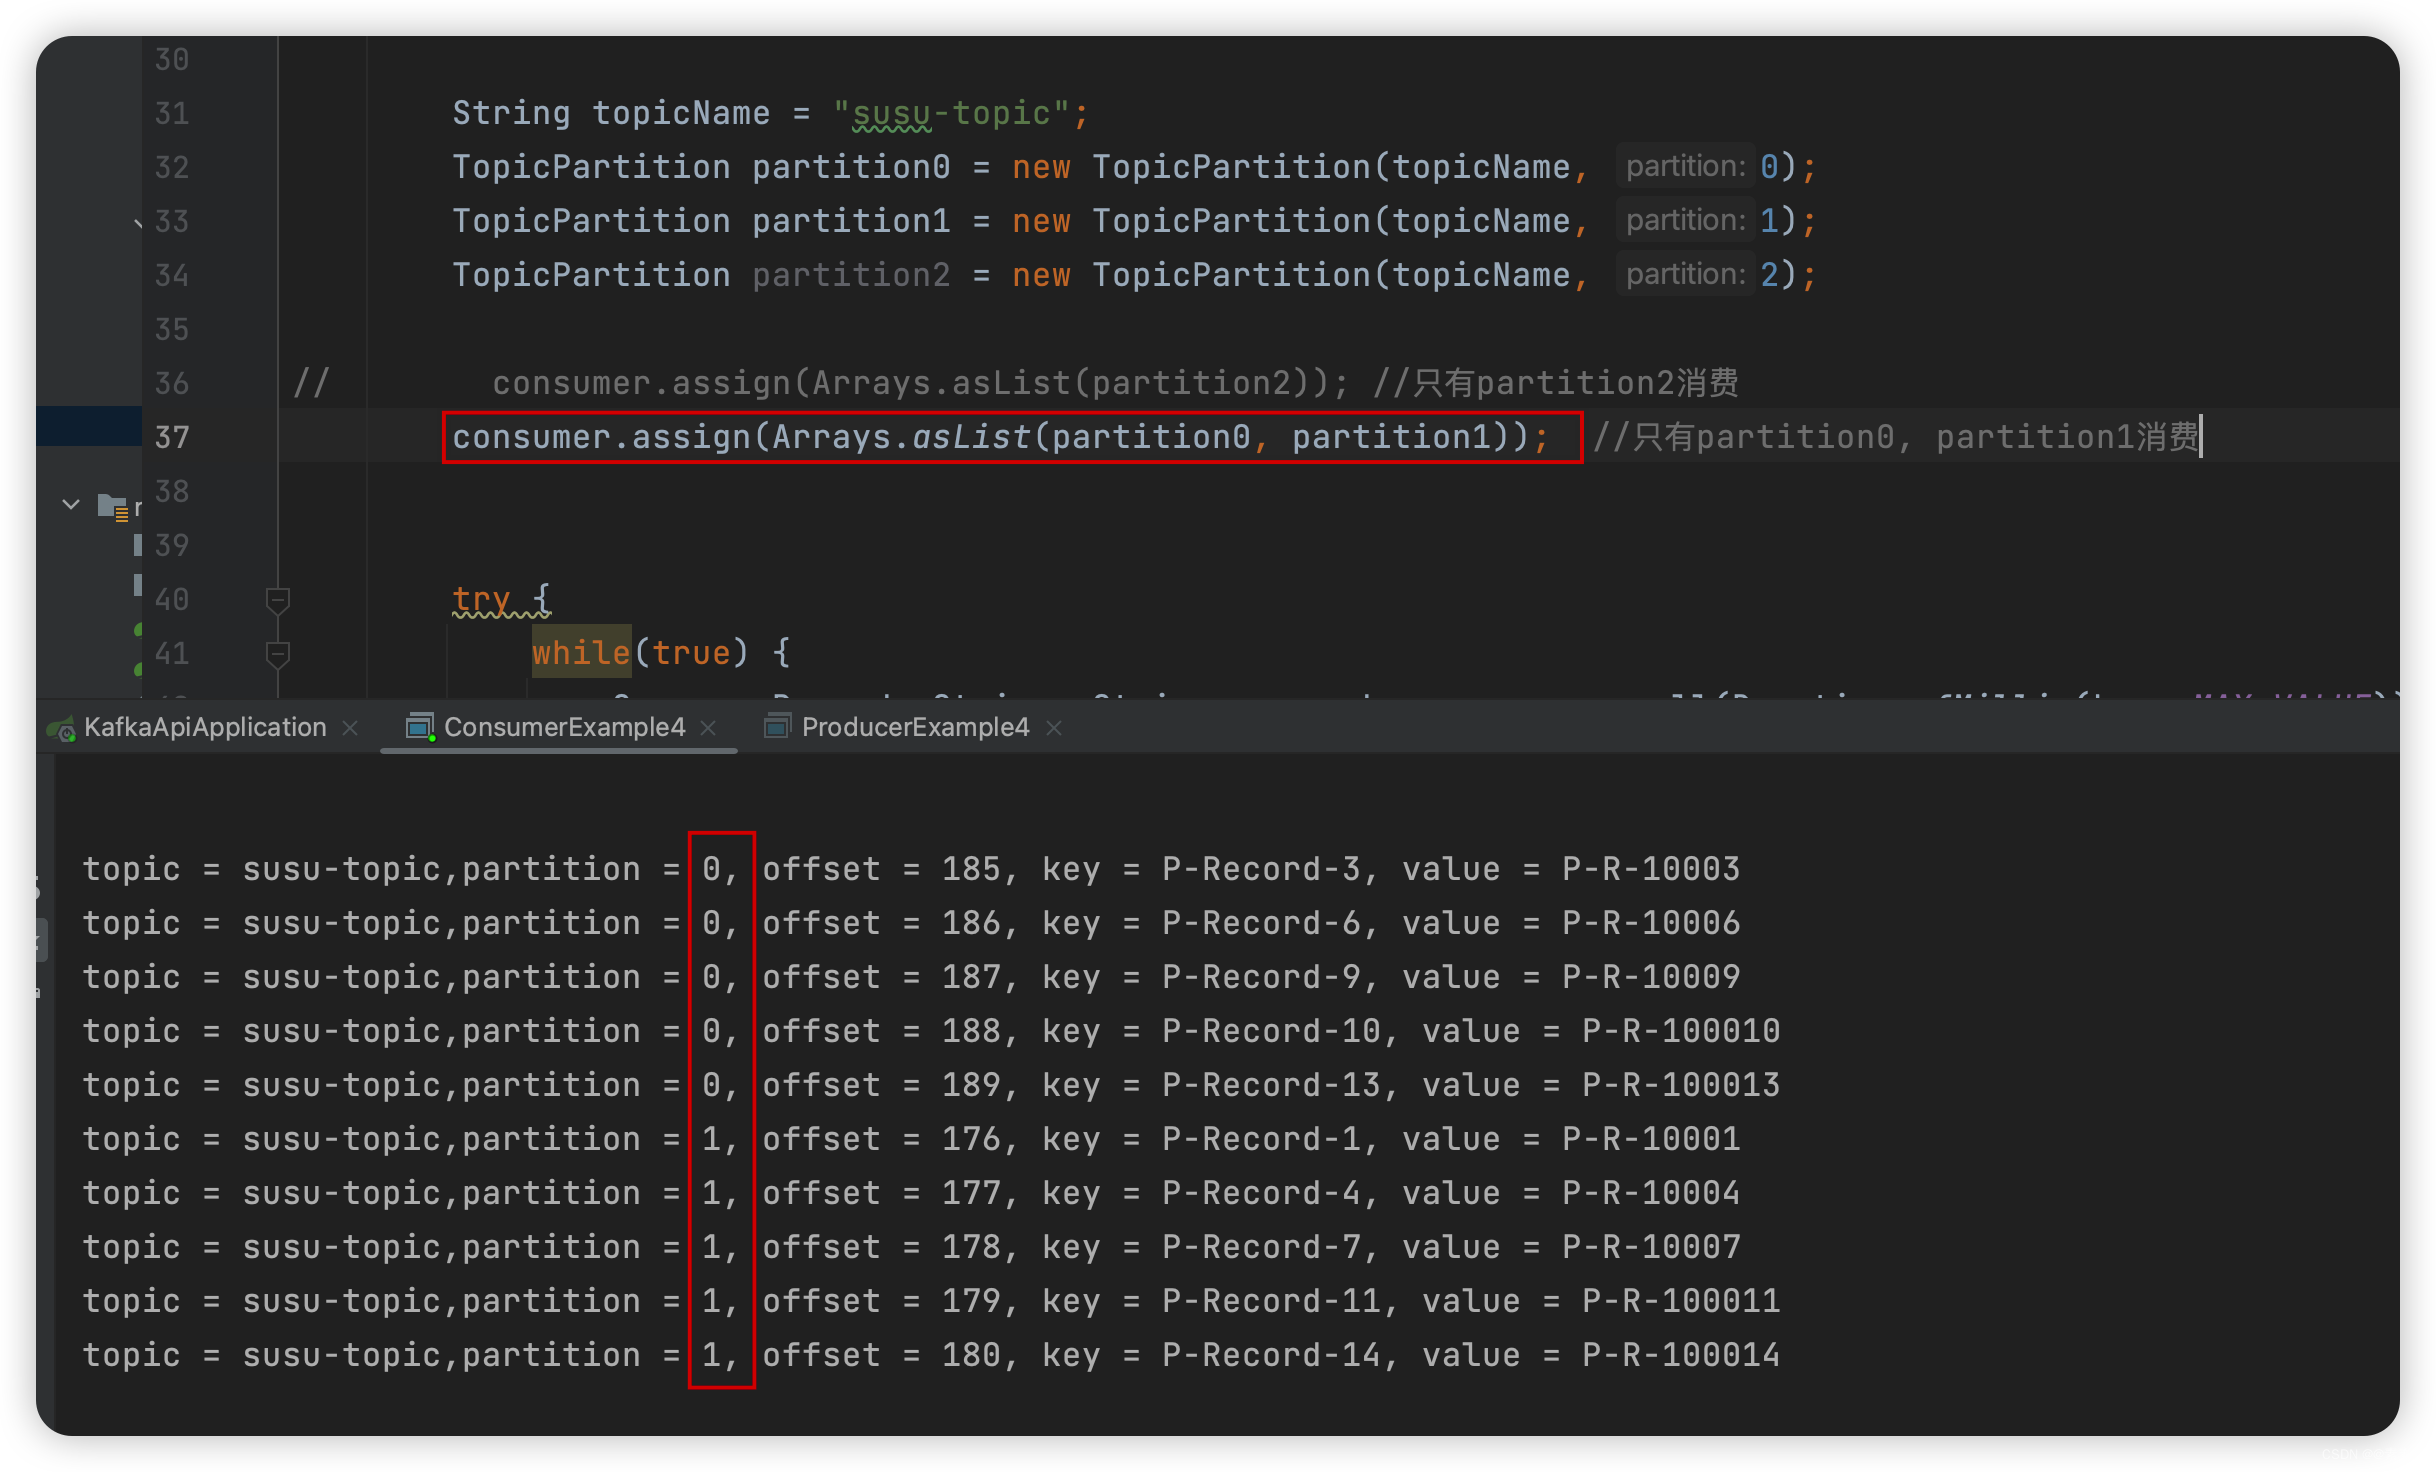Close the ConsumerExample4 tab
The width and height of the screenshot is (2436, 1472).
click(709, 728)
